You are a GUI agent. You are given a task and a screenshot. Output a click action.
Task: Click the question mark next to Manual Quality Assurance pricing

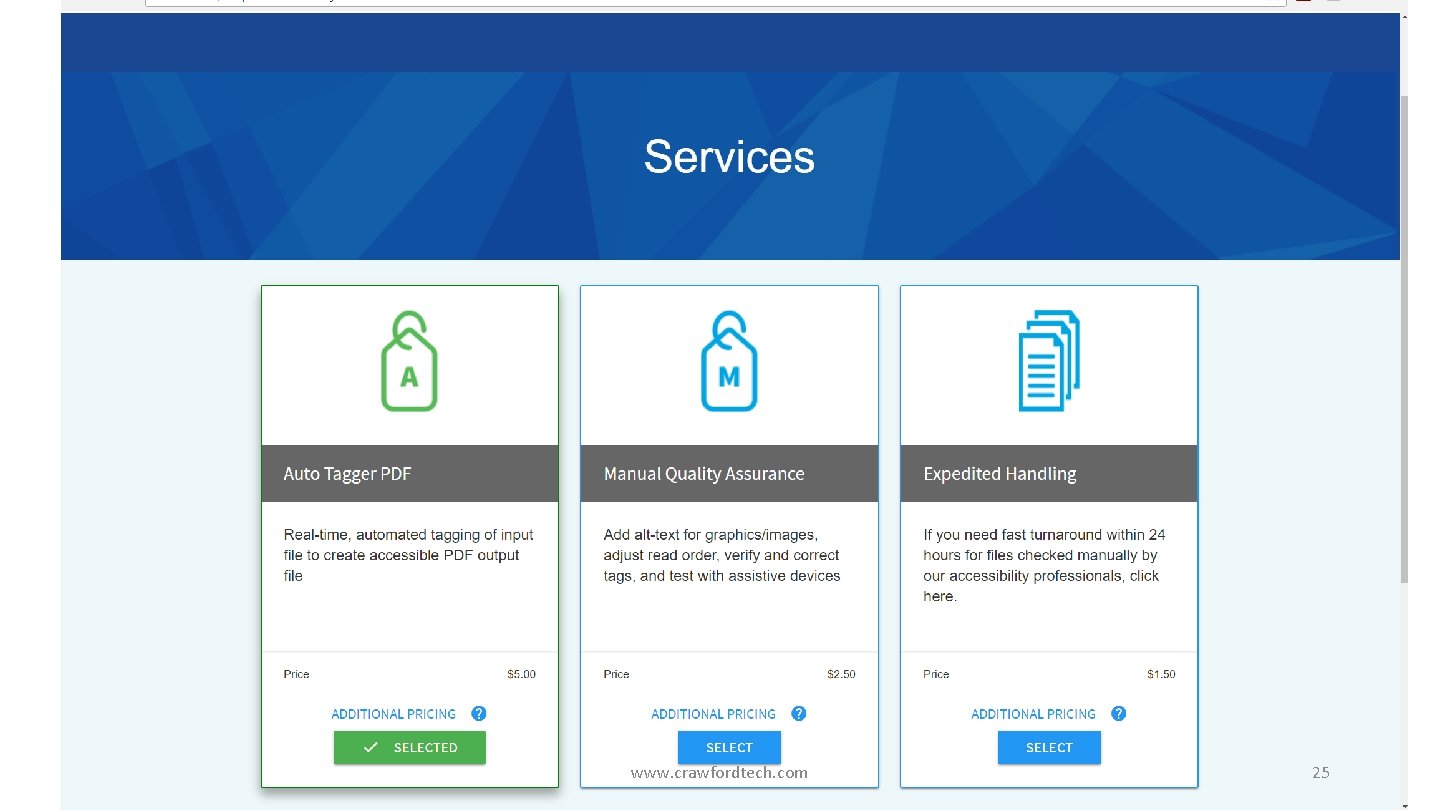798,713
